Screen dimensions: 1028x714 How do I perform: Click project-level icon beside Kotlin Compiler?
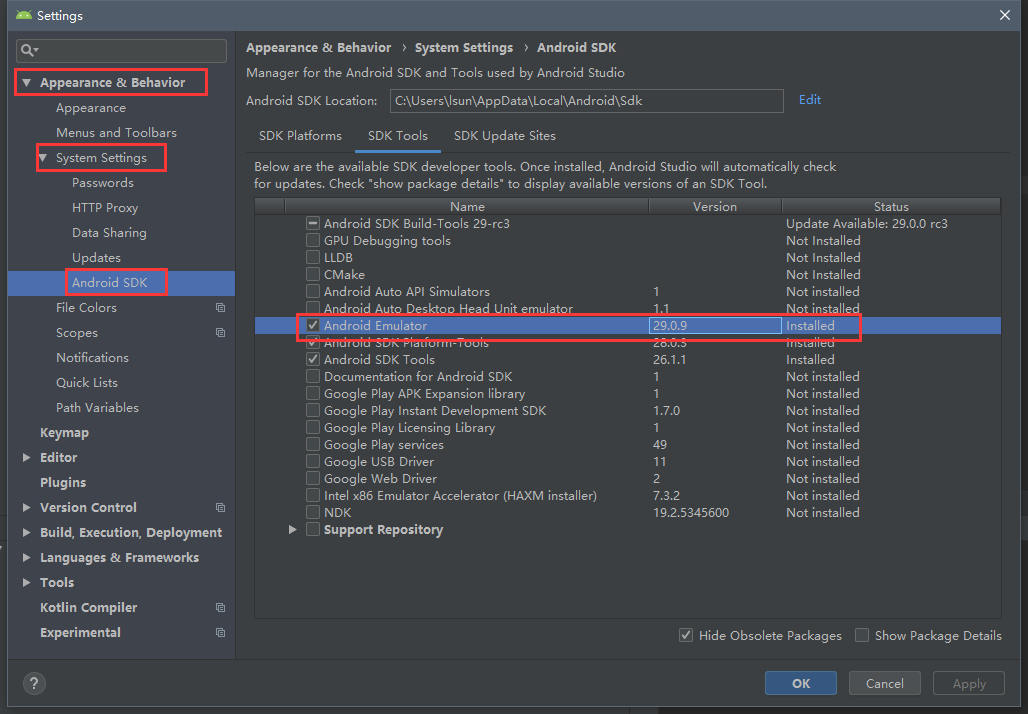coord(220,608)
